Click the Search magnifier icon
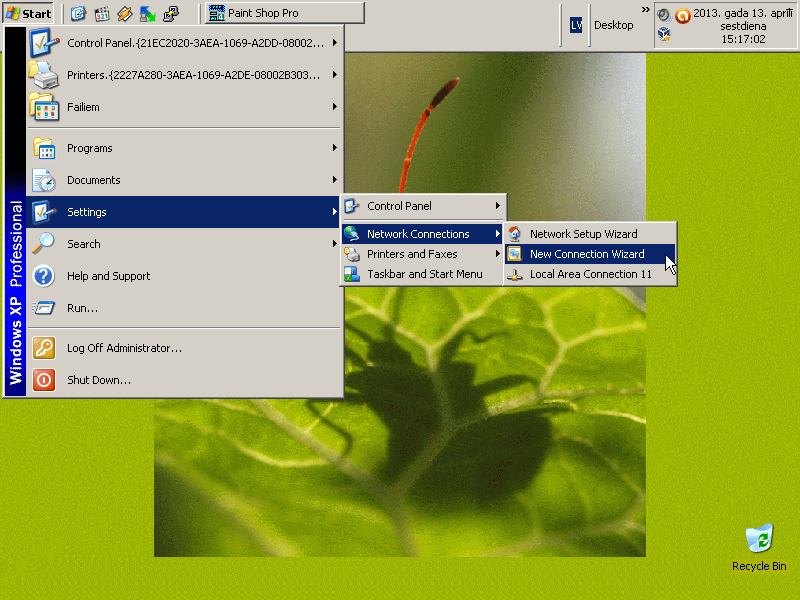The height and width of the screenshot is (600, 800). click(x=44, y=244)
